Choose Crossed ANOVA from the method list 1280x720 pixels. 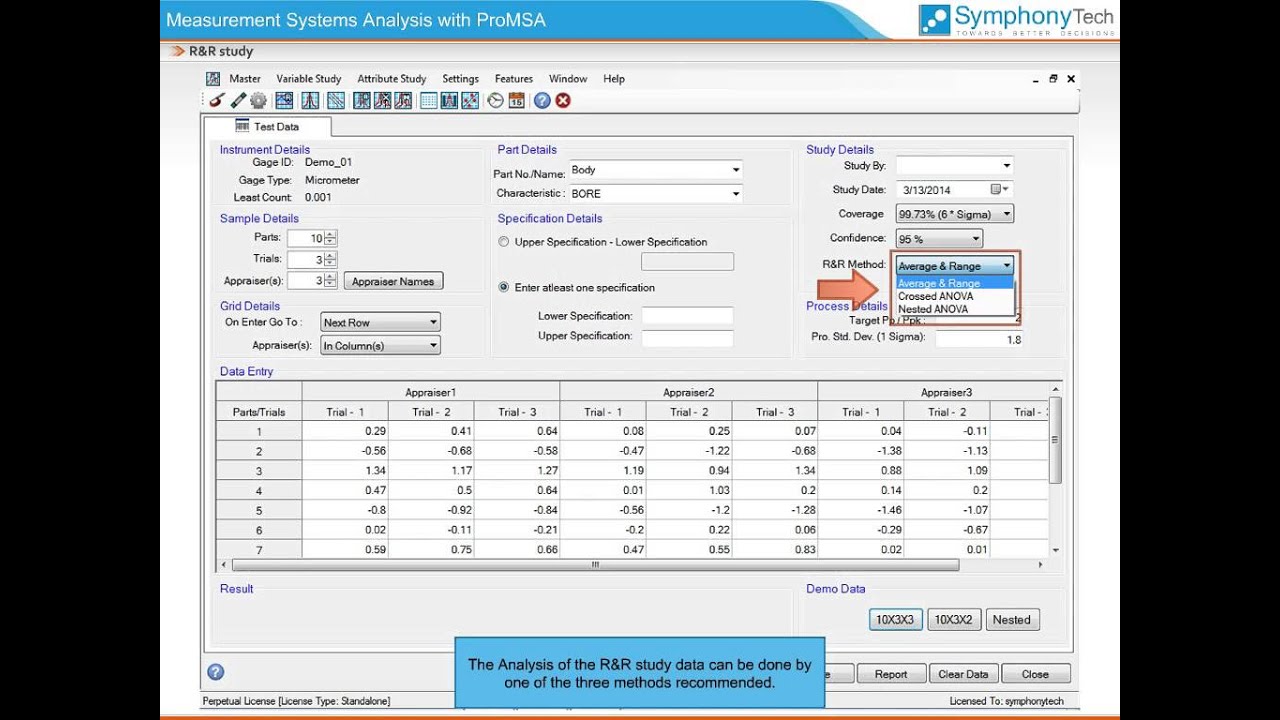click(955, 296)
